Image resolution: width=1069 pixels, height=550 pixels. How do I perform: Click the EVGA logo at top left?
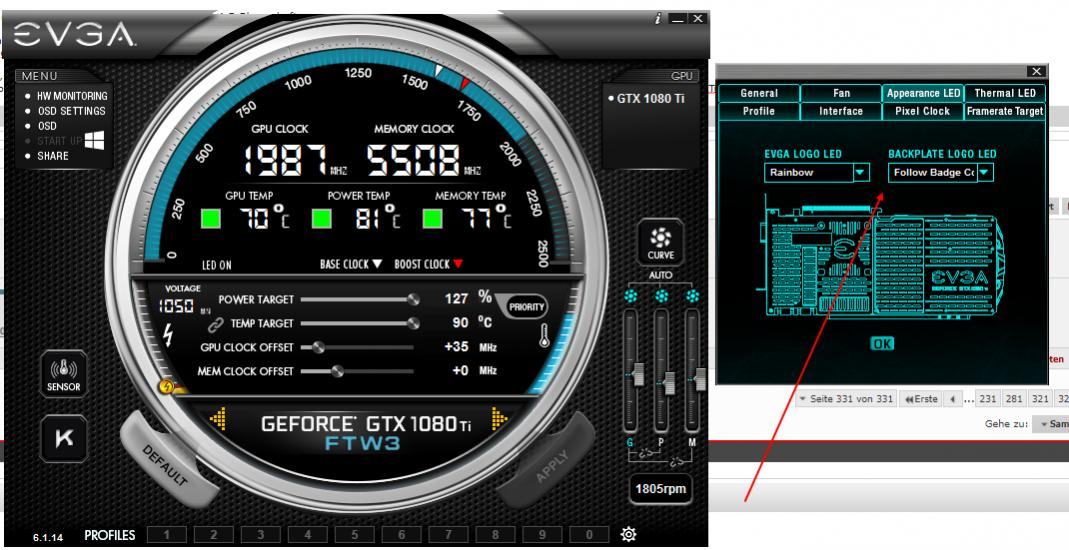pos(74,33)
